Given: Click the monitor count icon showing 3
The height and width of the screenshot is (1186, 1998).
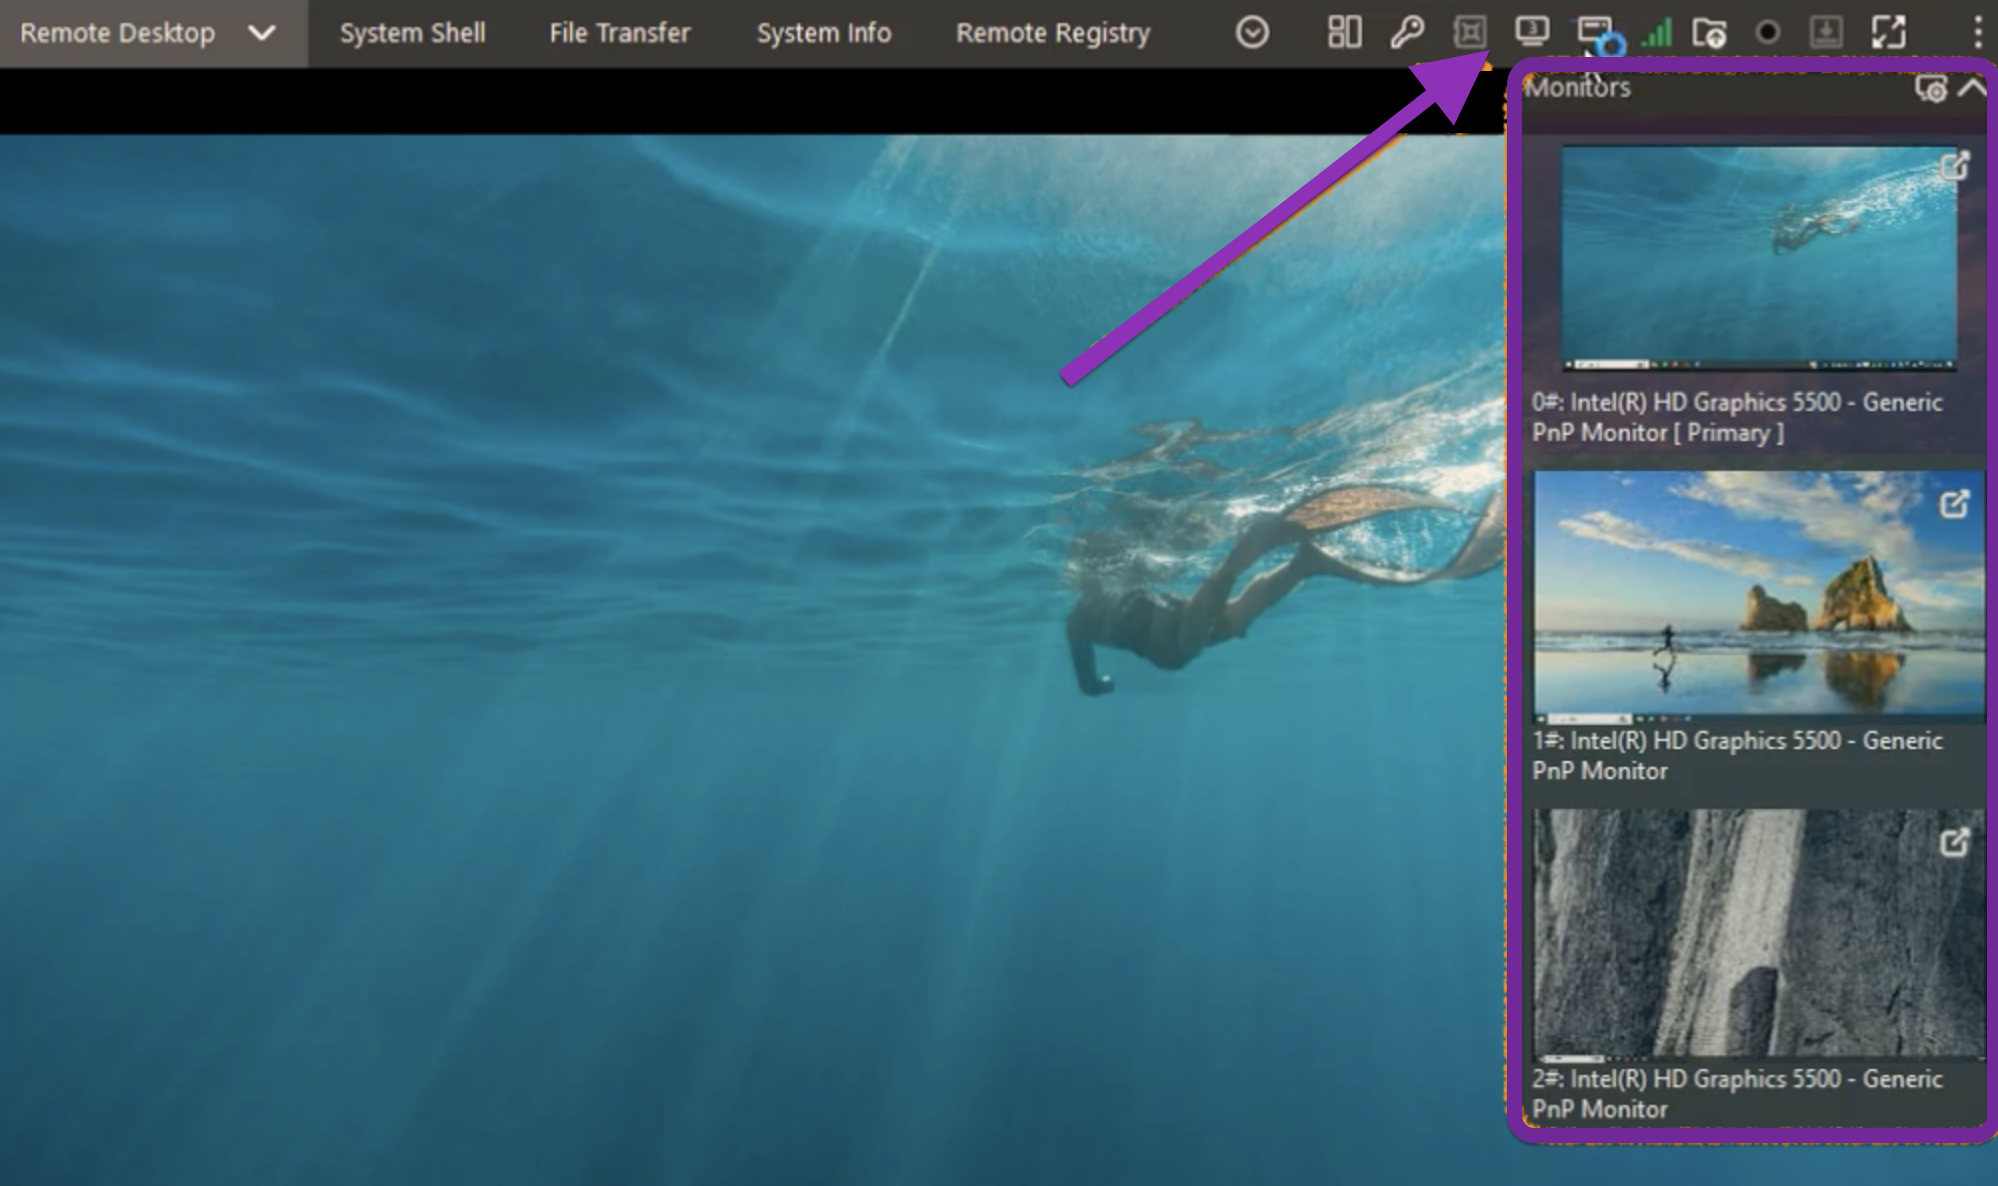Looking at the screenshot, I should coord(1531,31).
